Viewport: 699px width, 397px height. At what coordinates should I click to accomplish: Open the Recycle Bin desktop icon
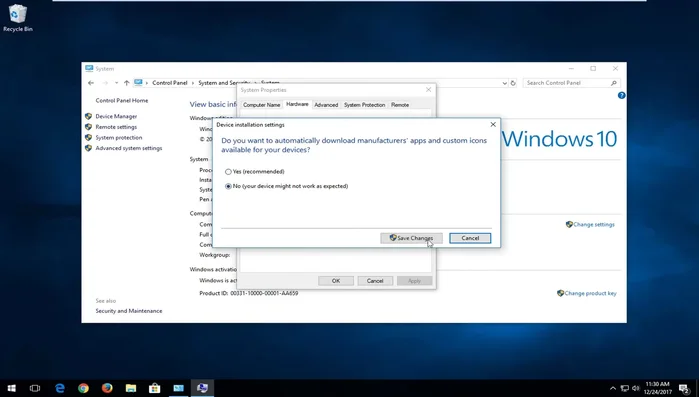[x=18, y=18]
